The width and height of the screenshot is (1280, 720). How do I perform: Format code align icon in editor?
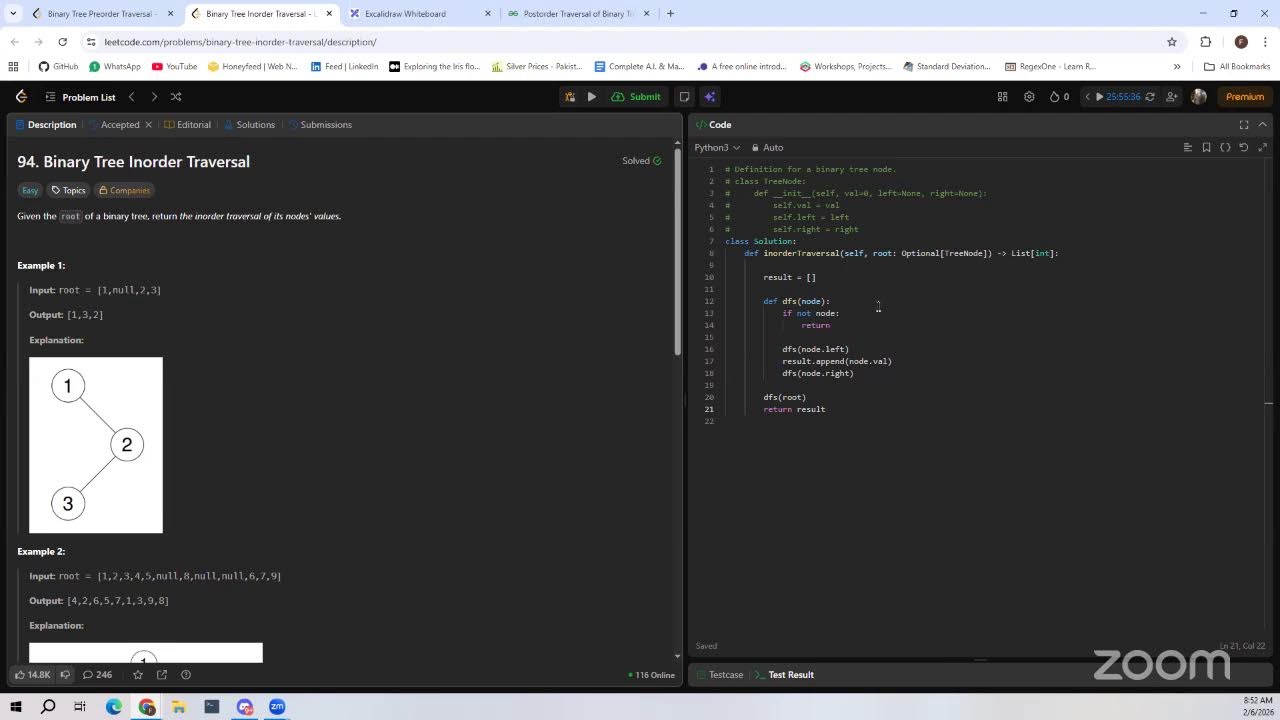pyautogui.click(x=1188, y=147)
